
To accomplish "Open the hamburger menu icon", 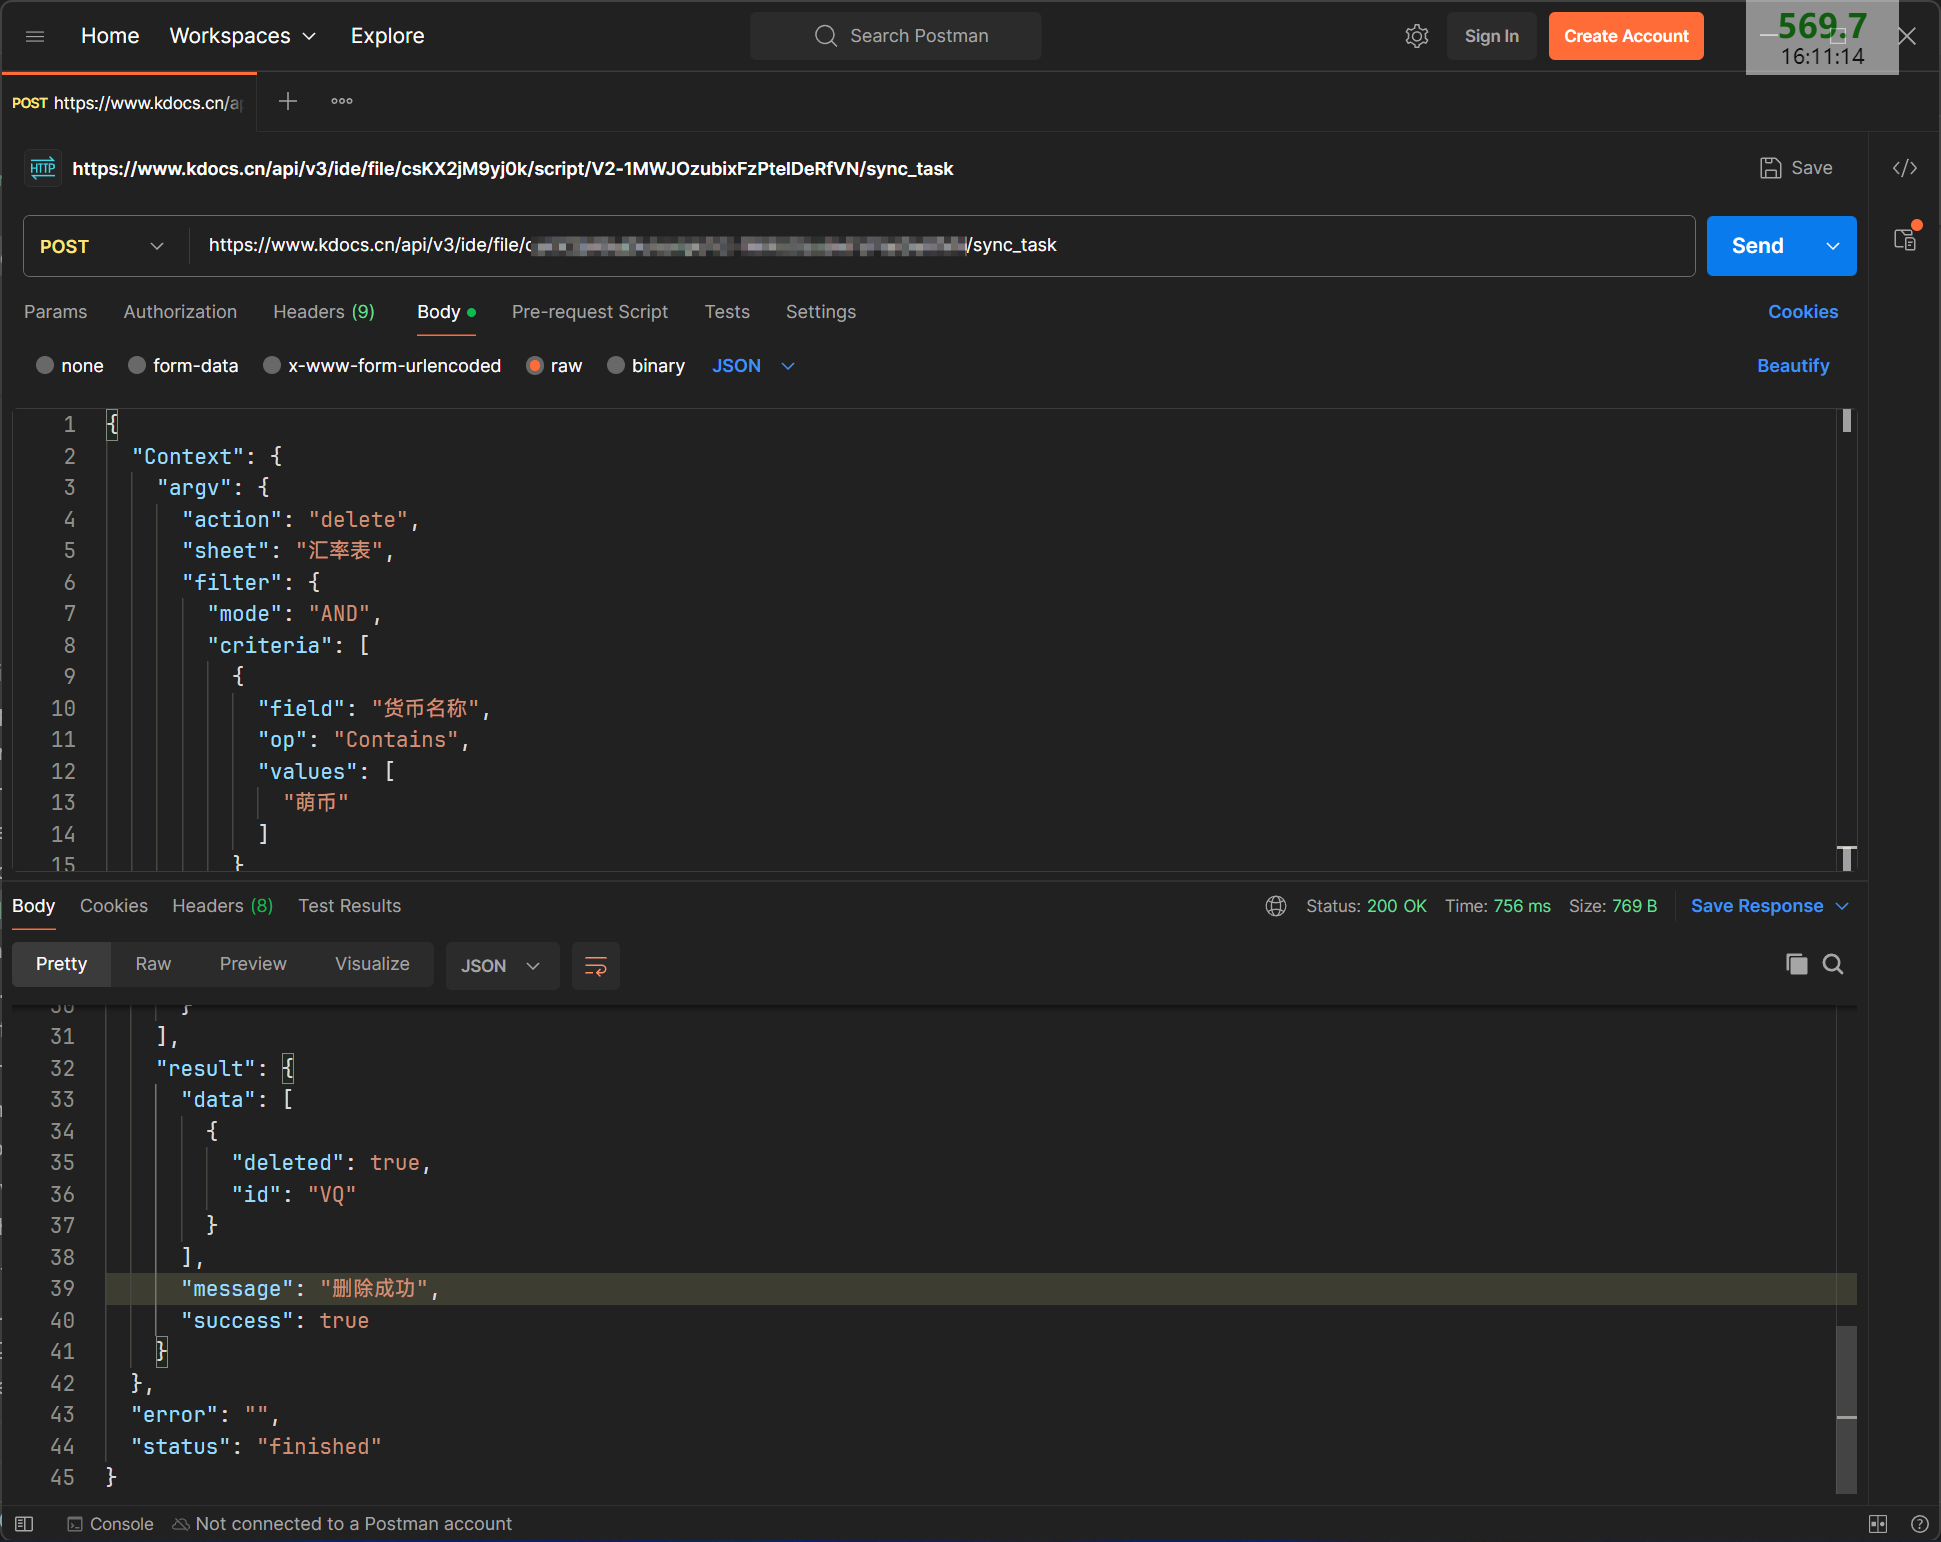I will click(x=35, y=36).
